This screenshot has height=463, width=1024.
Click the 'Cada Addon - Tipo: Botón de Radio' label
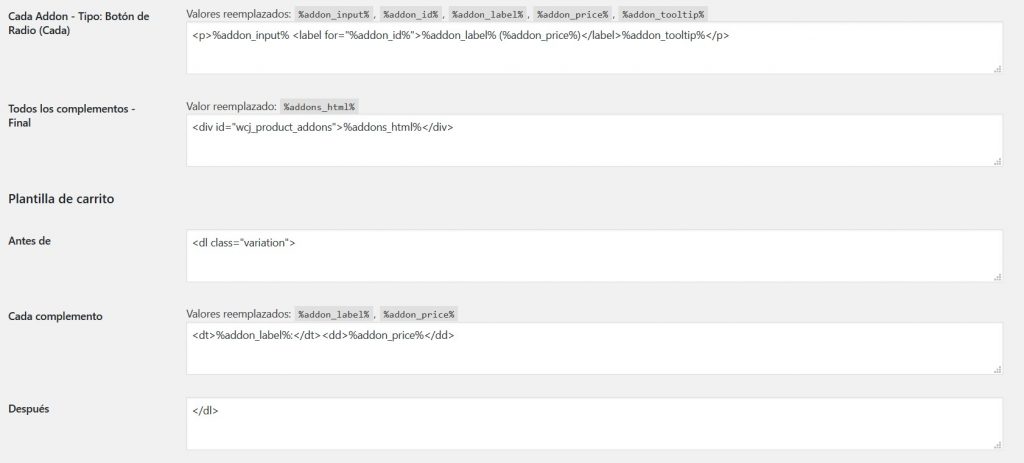pos(78,23)
